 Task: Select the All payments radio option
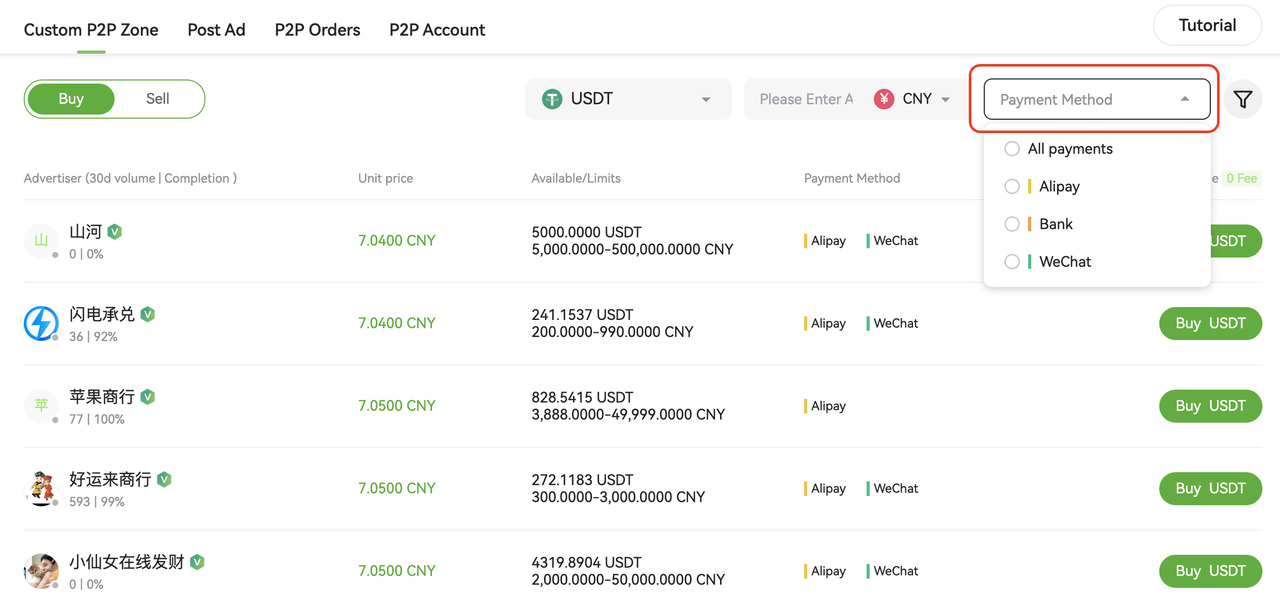tap(1012, 149)
